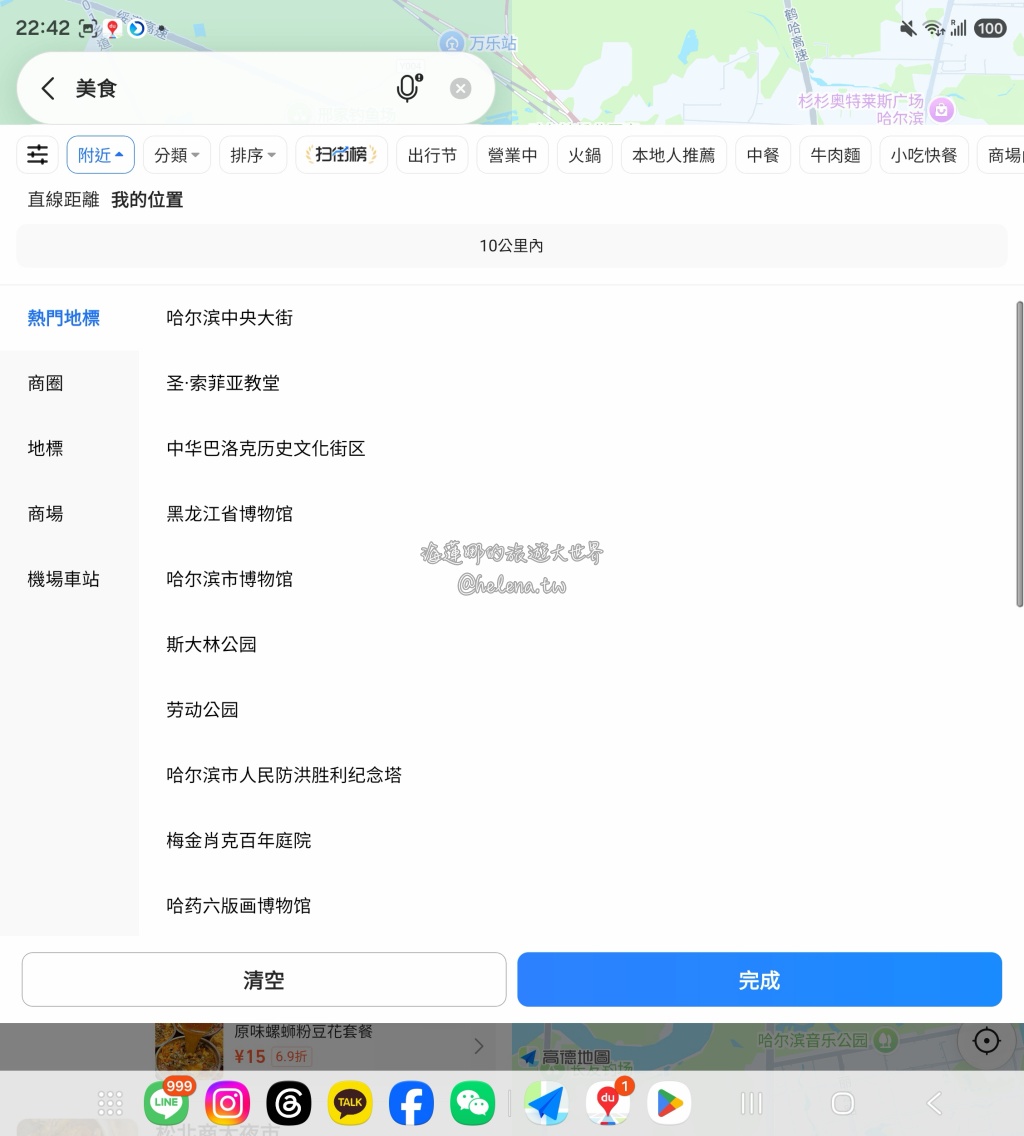Choose 劳动公园 from the list
The width and height of the screenshot is (1024, 1136).
click(x=202, y=709)
